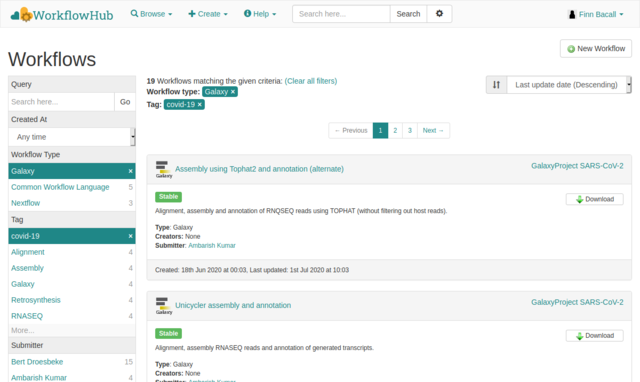Screen dimensions: 640x382
Task: Select page 1 in pagination
Action: tap(380, 131)
